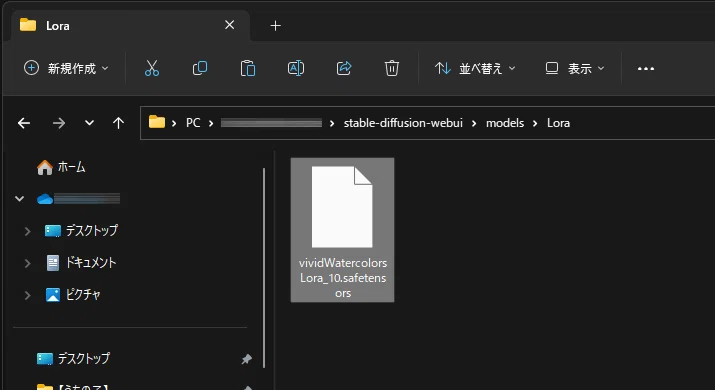Collapse the OneDrive cloud tree node
715x390 pixels.
tap(20, 198)
